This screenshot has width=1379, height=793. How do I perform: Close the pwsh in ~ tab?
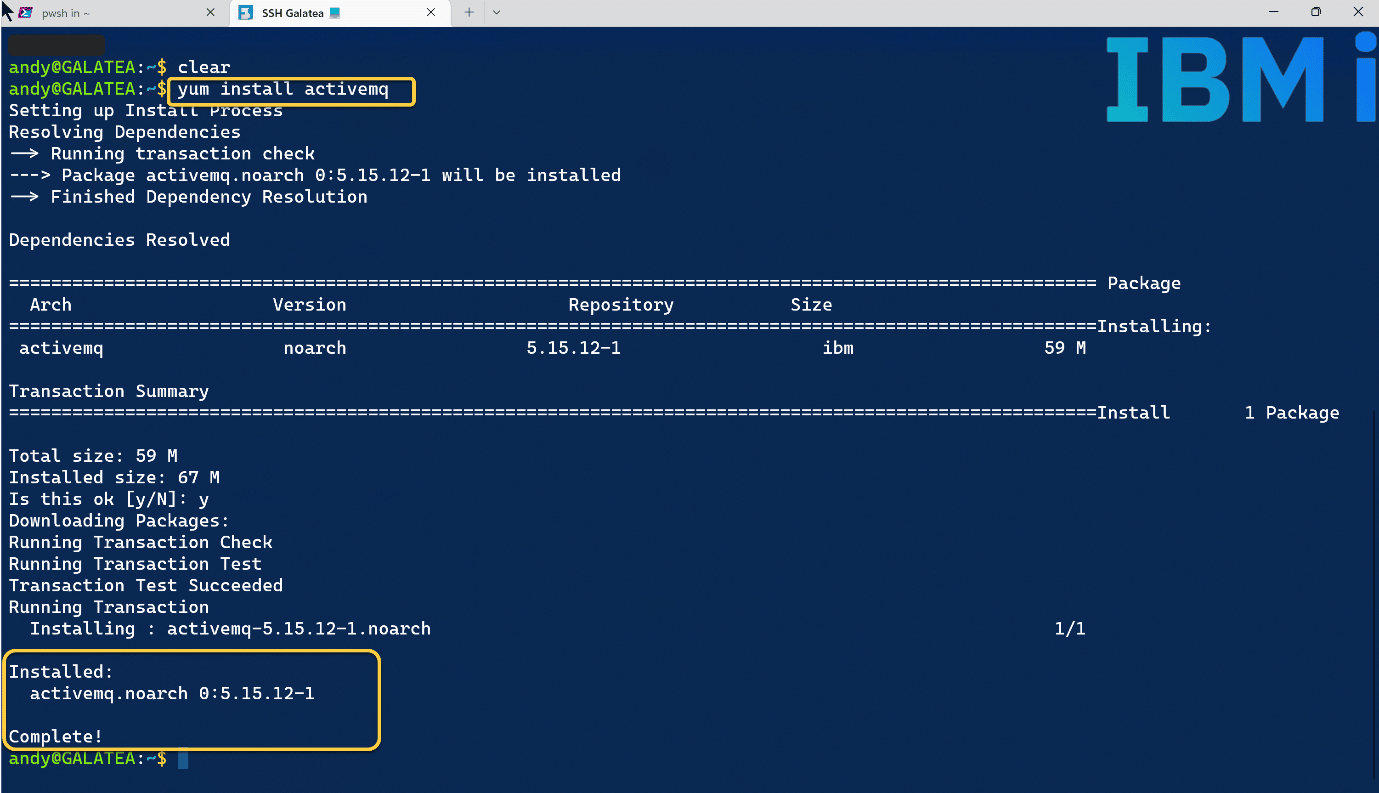click(210, 13)
